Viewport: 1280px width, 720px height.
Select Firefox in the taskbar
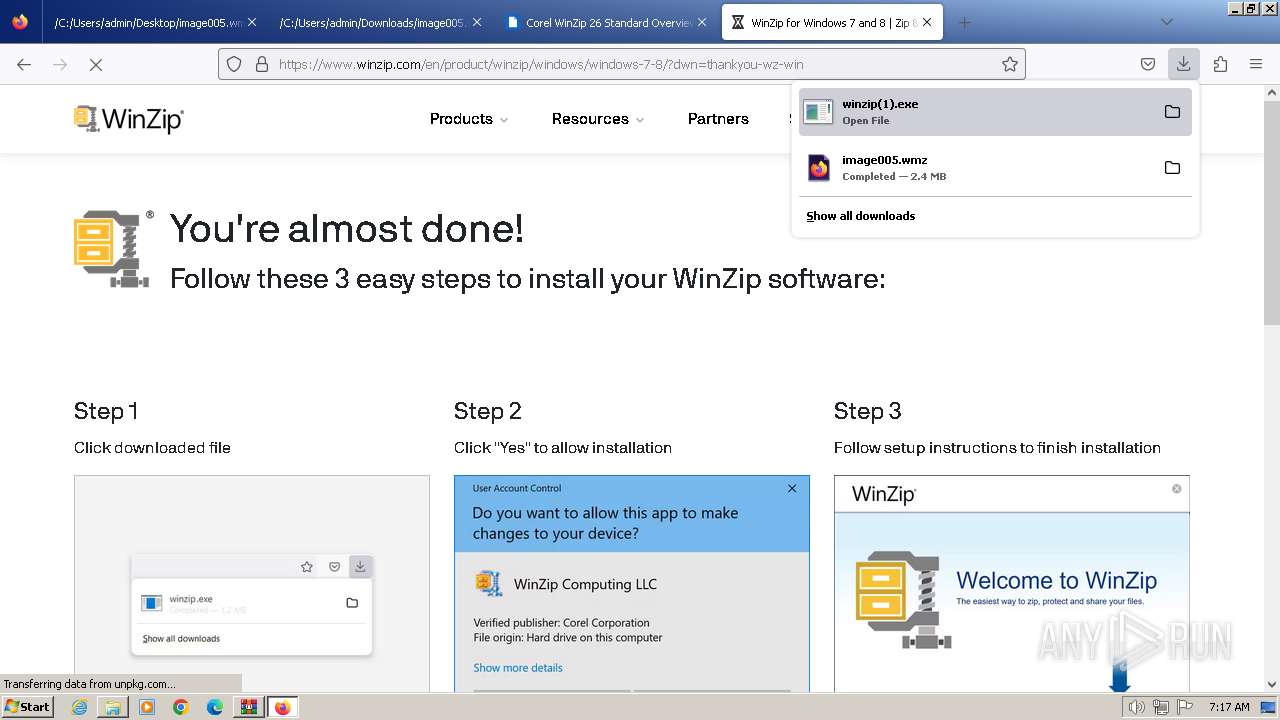pos(282,707)
